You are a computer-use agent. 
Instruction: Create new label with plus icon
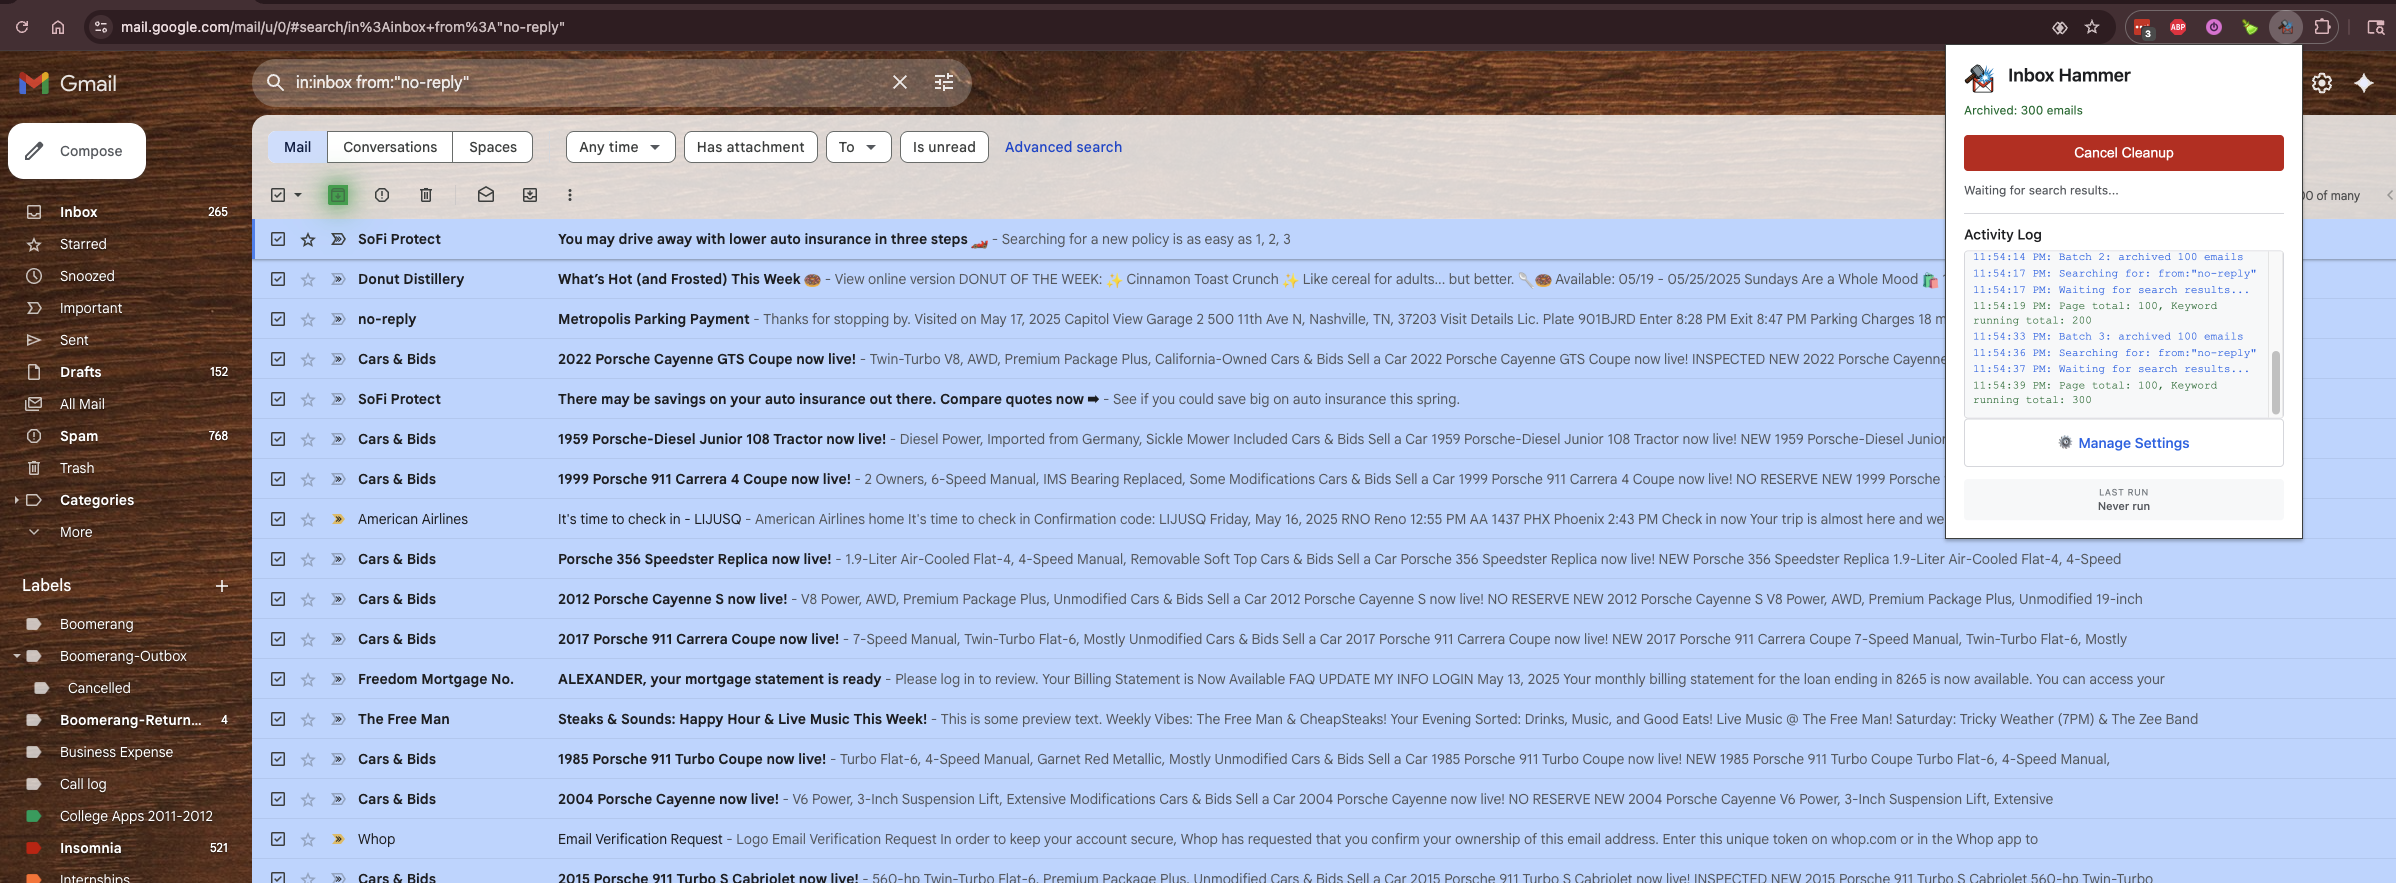(222, 586)
